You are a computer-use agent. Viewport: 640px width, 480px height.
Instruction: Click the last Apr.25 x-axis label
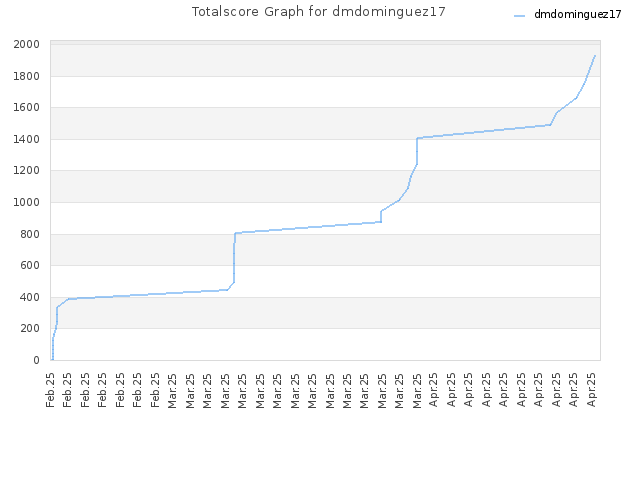[x=591, y=390]
